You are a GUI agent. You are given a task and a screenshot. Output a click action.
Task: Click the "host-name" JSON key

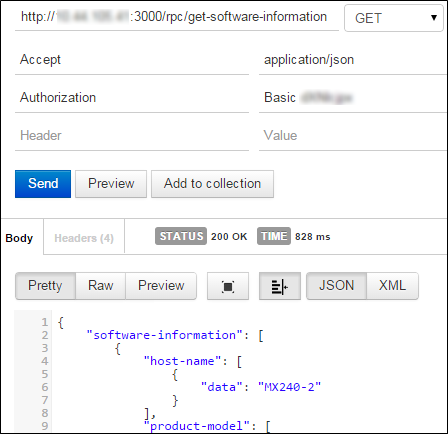(x=182, y=361)
